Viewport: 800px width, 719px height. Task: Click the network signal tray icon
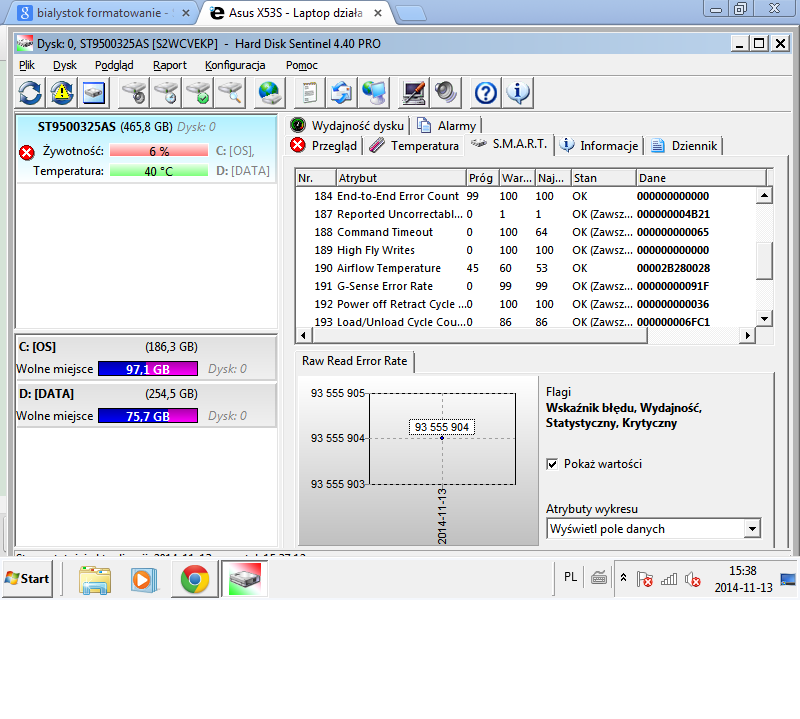[668, 579]
